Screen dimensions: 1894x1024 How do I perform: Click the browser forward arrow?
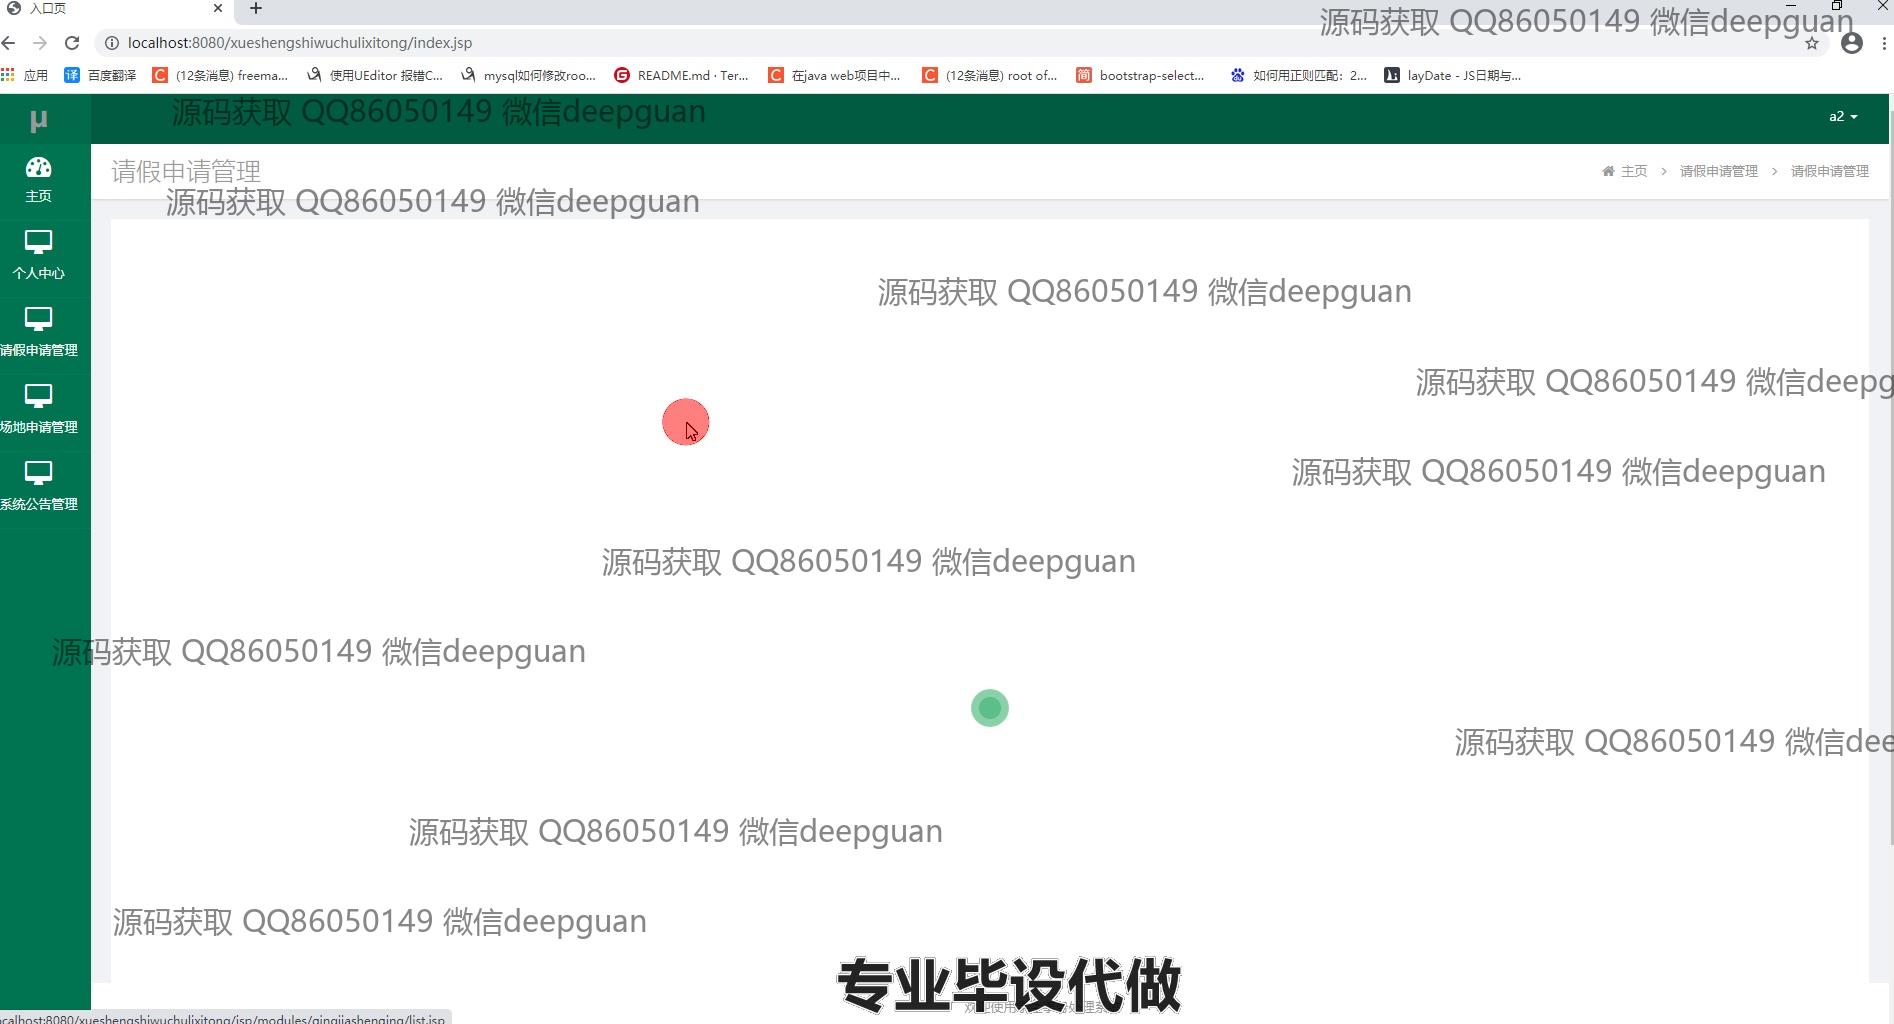(40, 43)
